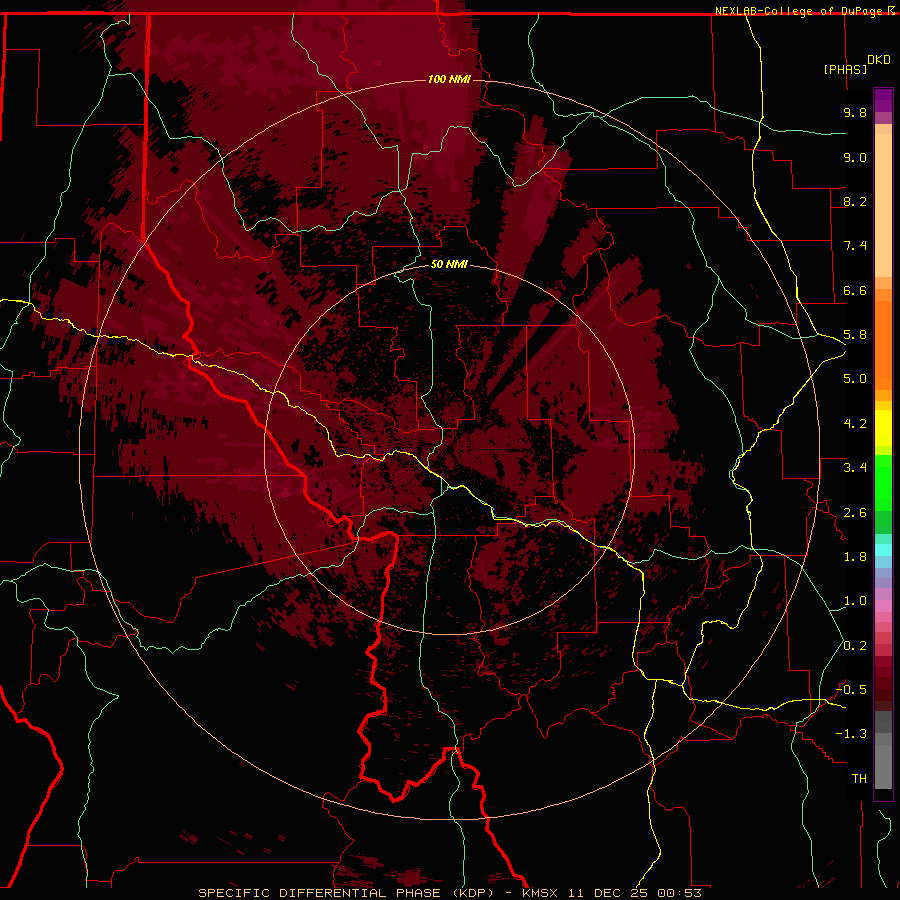The width and height of the screenshot is (900, 900).
Task: Pick the purple segment atop the color bar
Action: click(x=883, y=100)
